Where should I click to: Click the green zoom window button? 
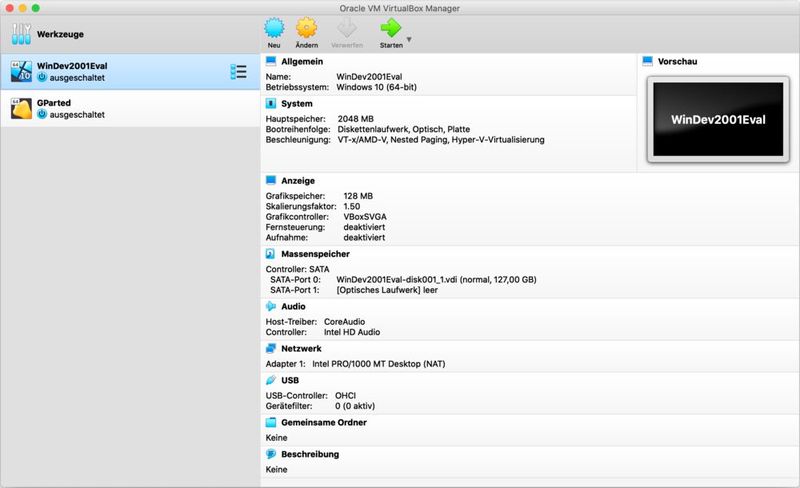[x=36, y=8]
